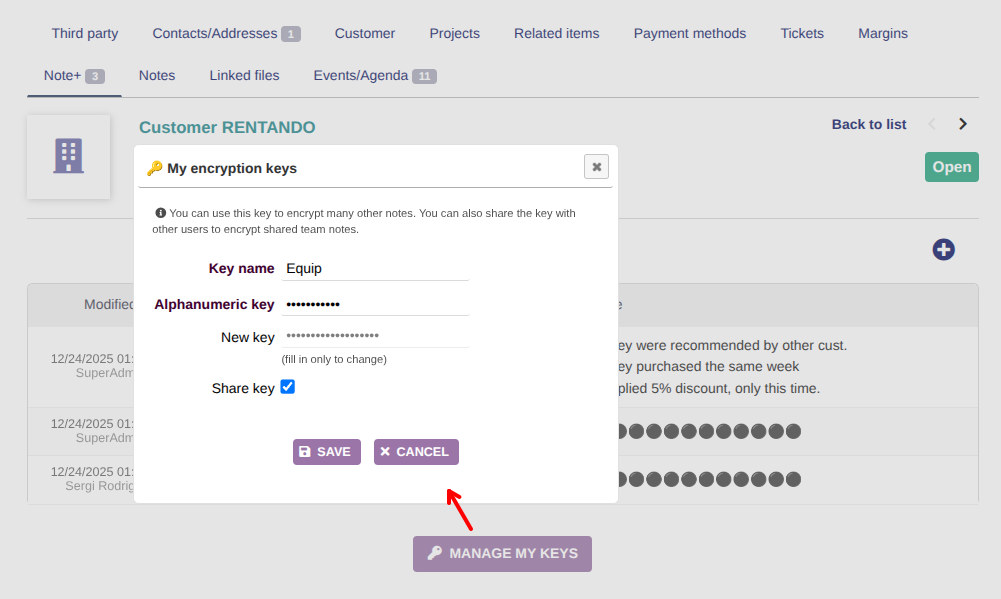Cancel the encryption key dialog

(416, 452)
